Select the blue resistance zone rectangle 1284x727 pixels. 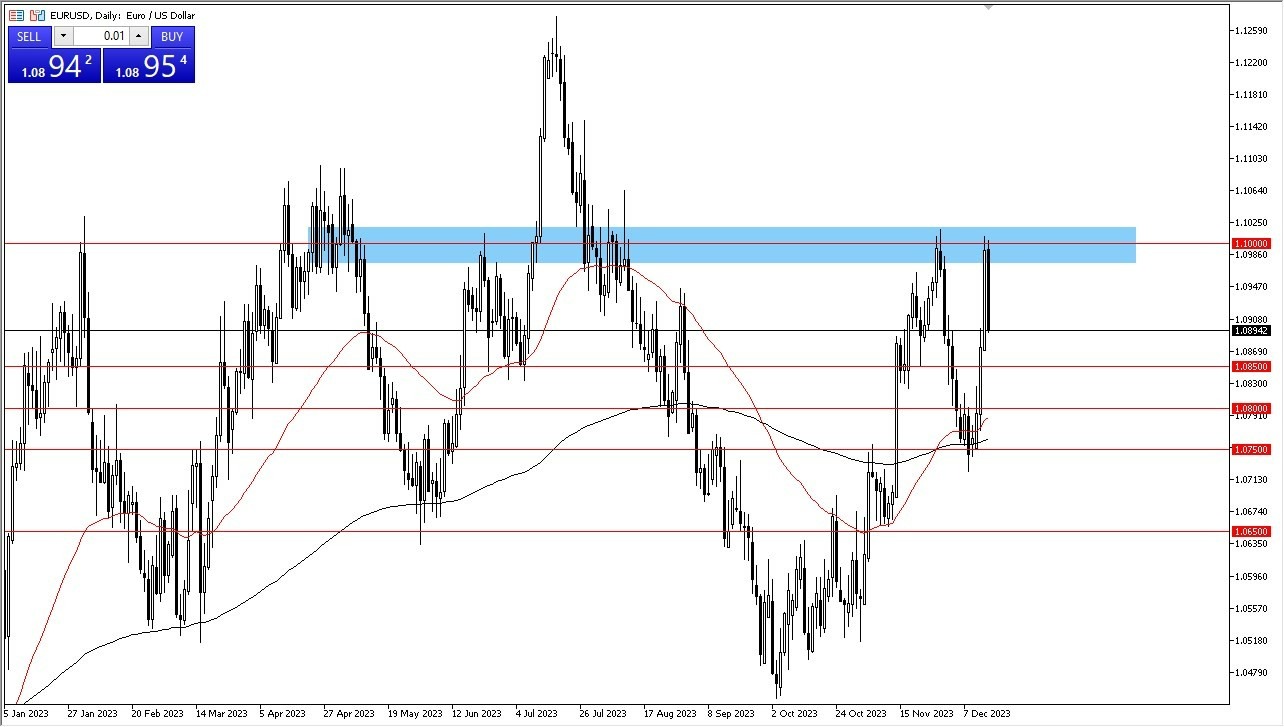[722, 245]
